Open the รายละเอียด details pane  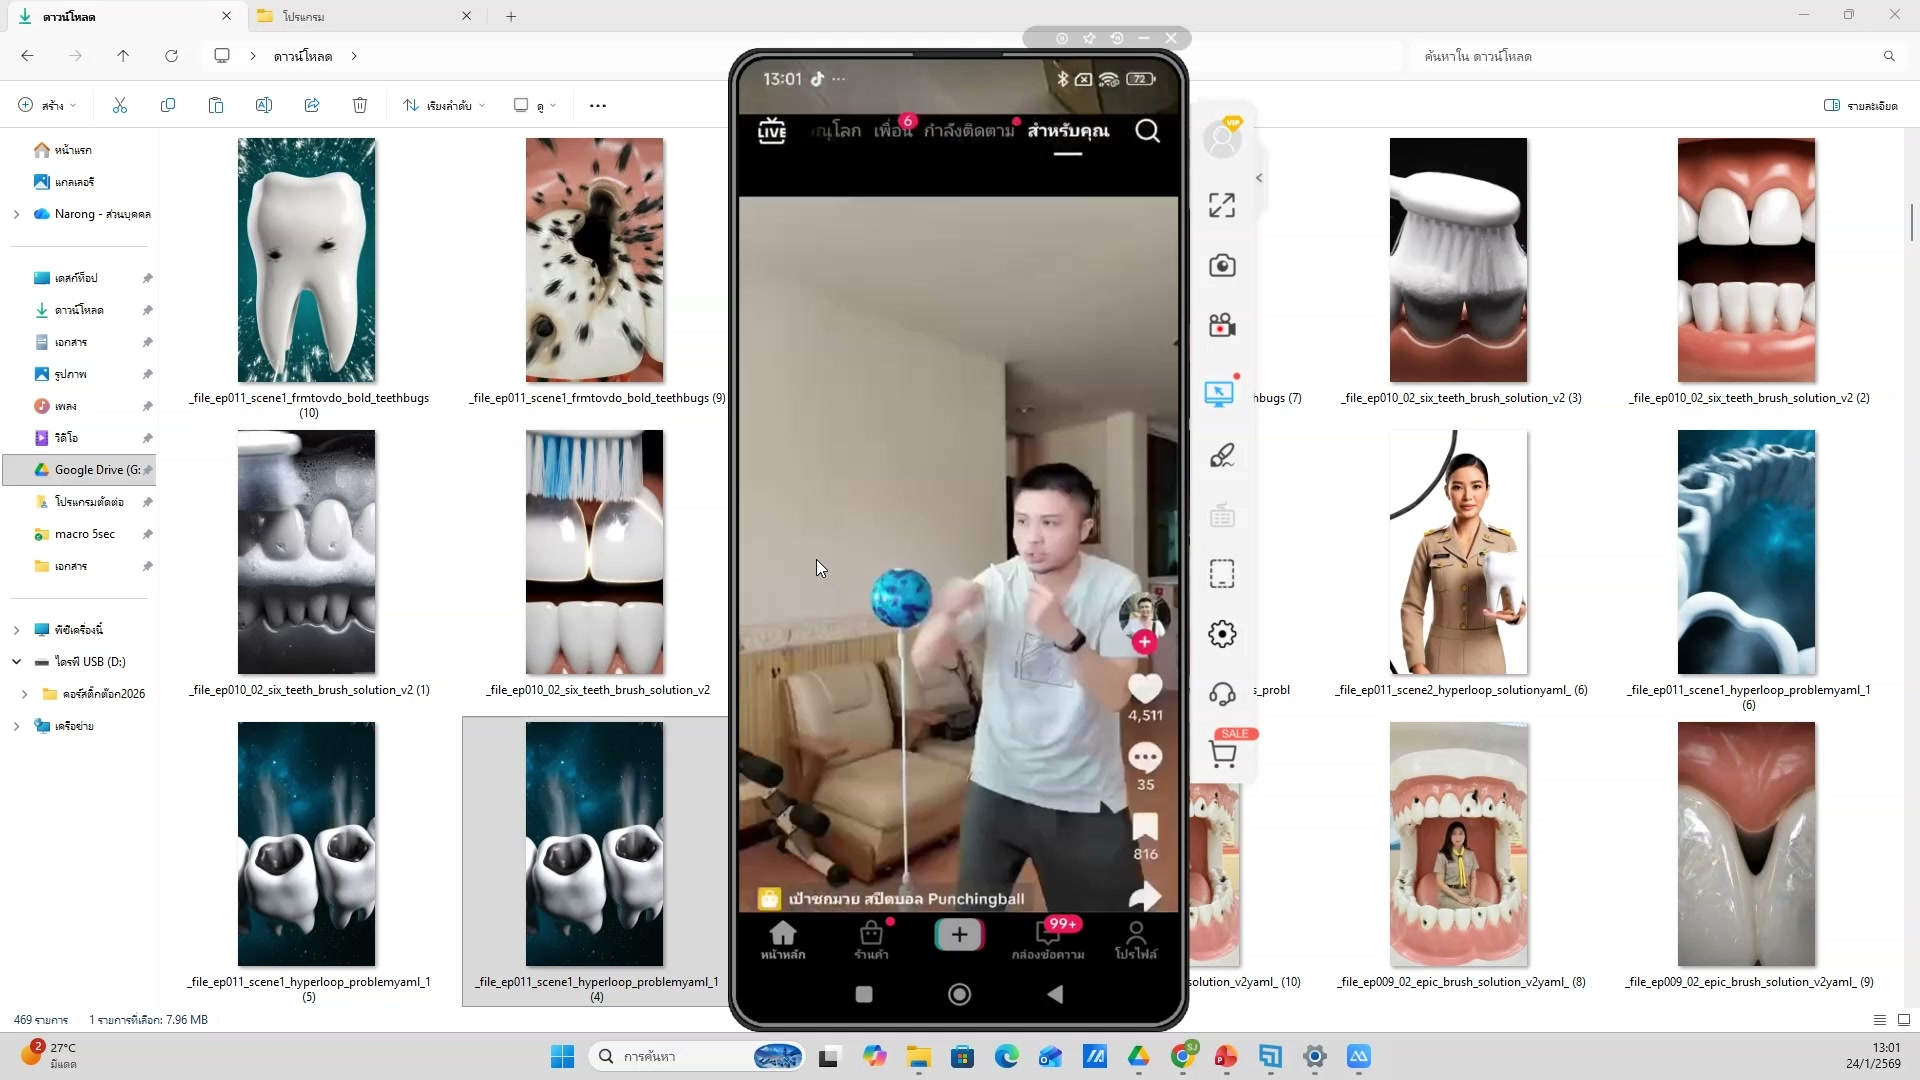1860,105
